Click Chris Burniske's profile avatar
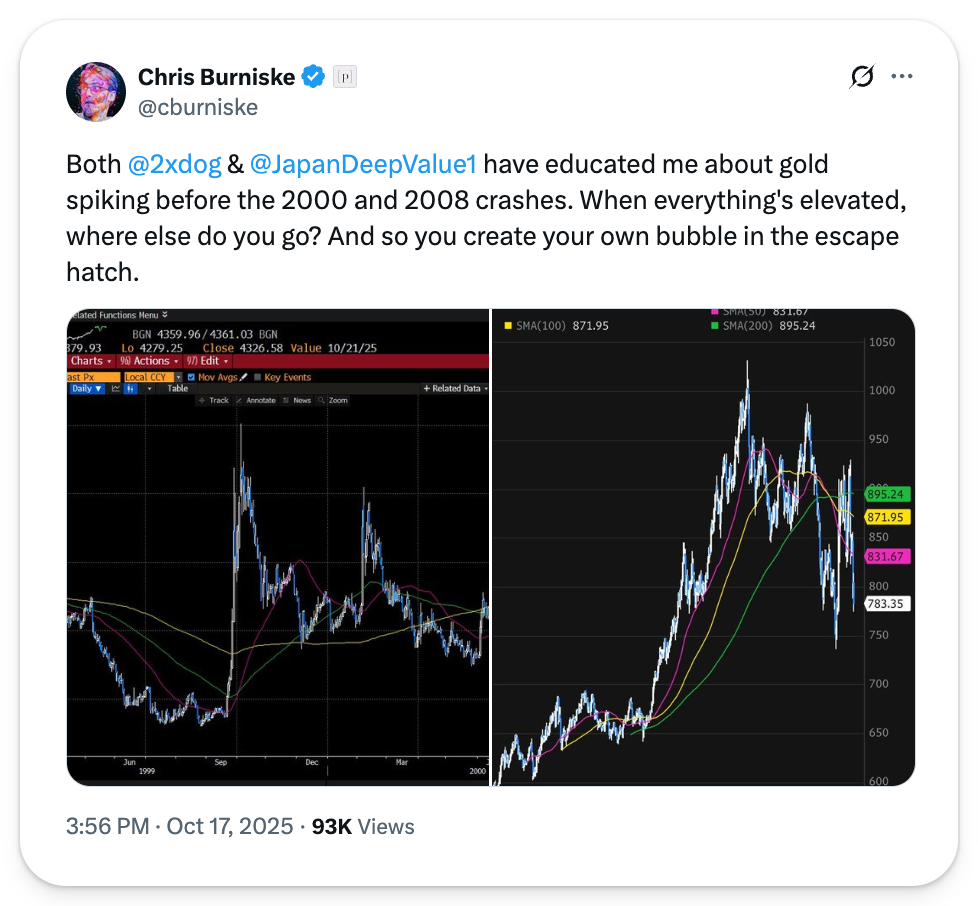Viewport: 978px width, 906px height. pyautogui.click(x=95, y=91)
